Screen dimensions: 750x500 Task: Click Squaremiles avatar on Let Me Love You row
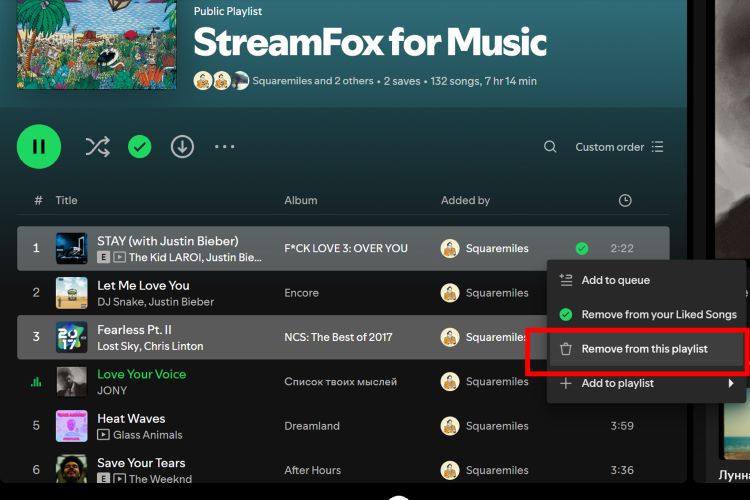coord(450,293)
